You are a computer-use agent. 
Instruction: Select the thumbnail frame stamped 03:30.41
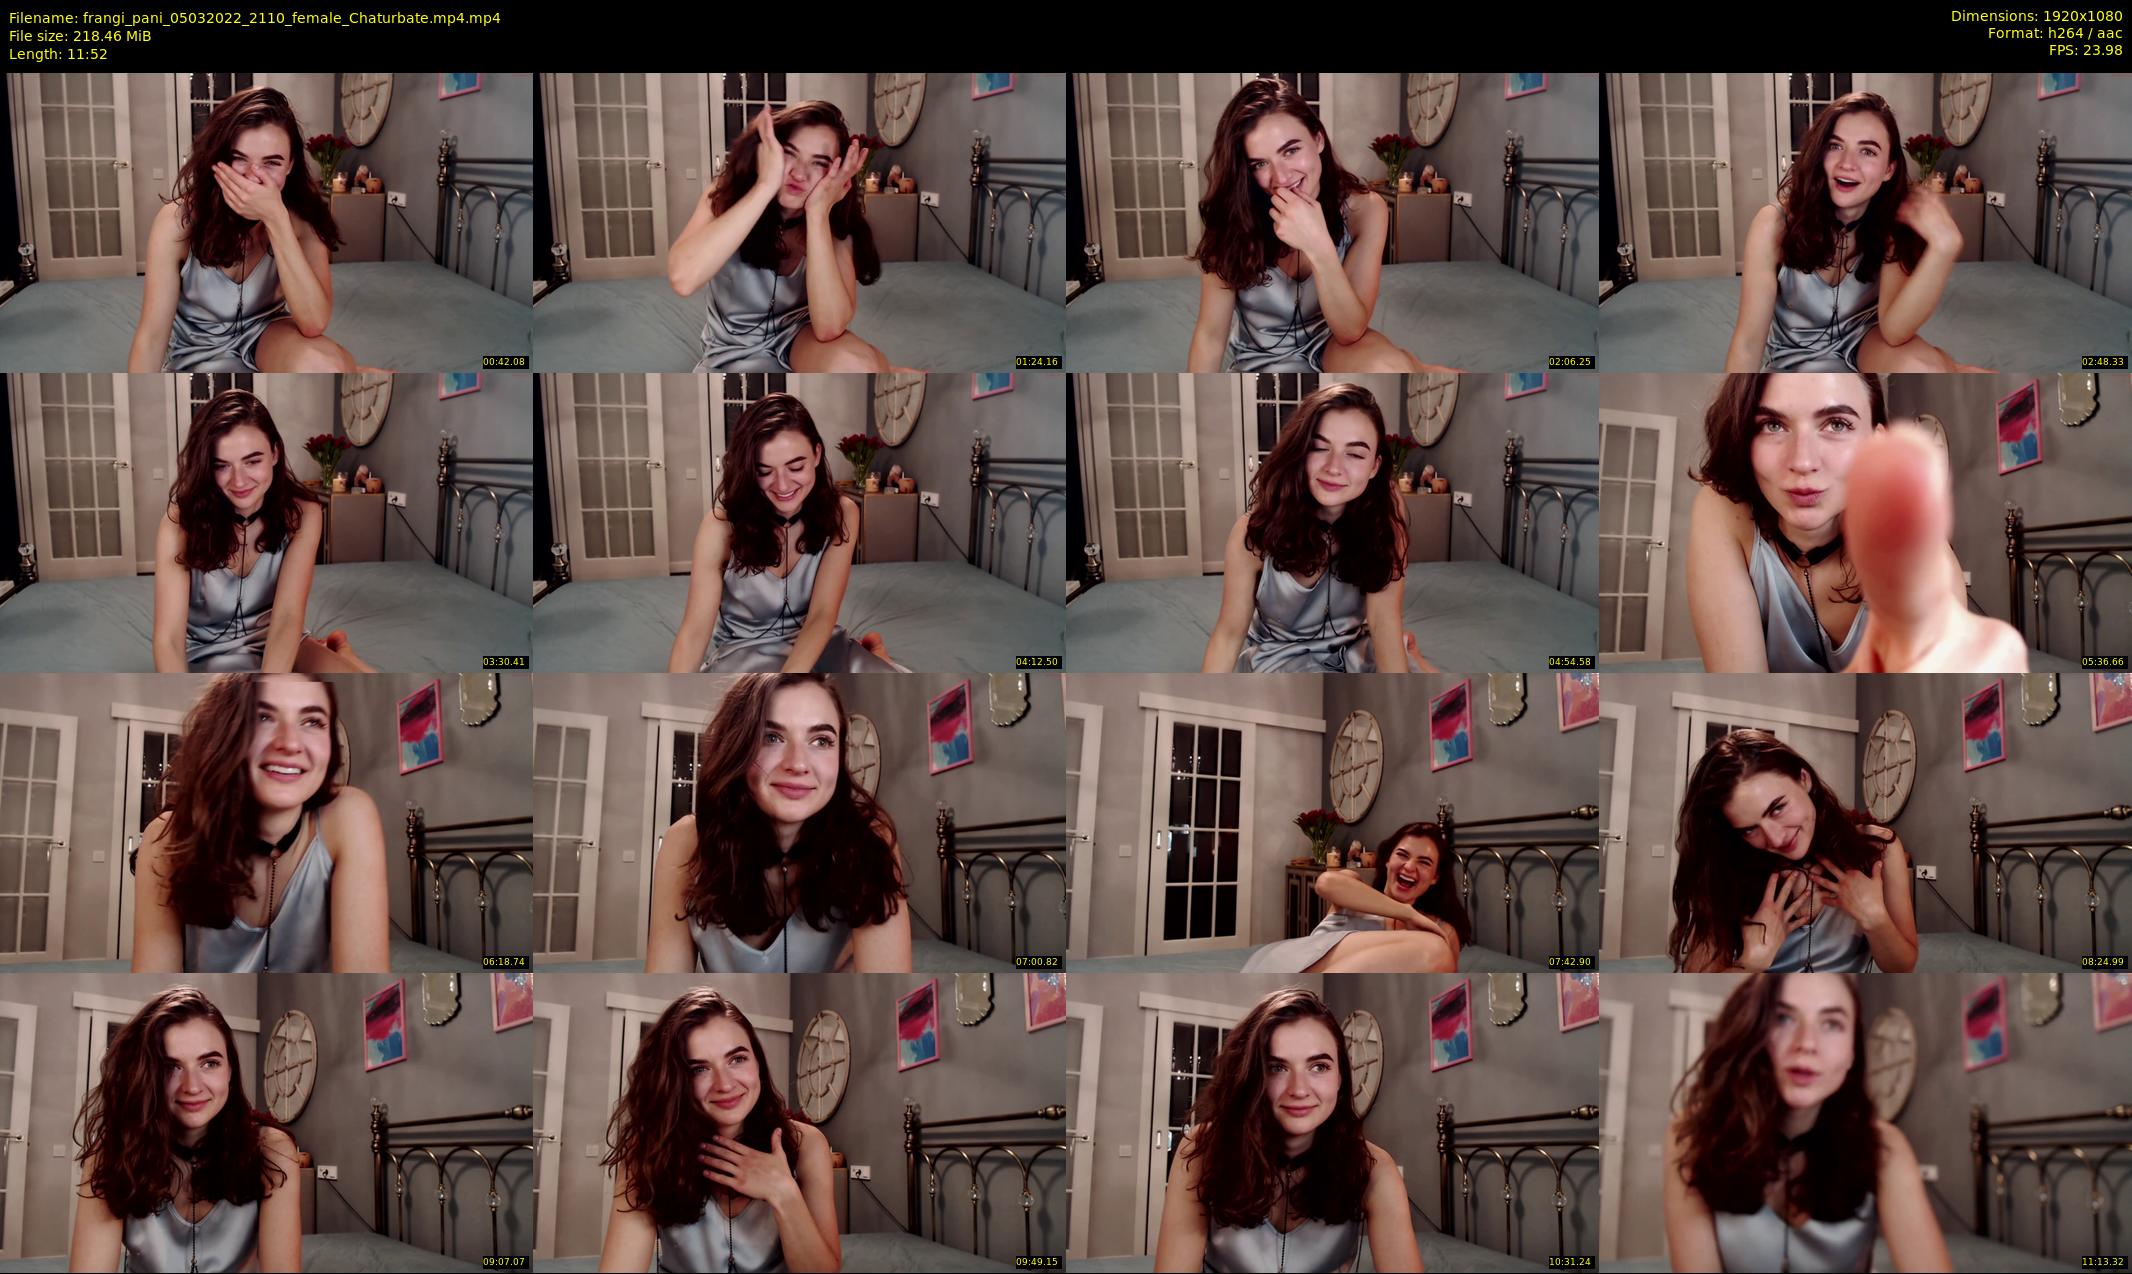(266, 522)
